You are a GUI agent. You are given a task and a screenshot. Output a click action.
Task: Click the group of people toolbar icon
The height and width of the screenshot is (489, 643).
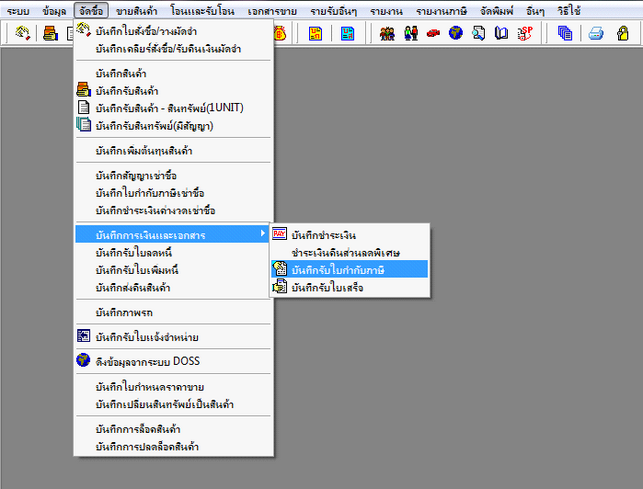(387, 33)
